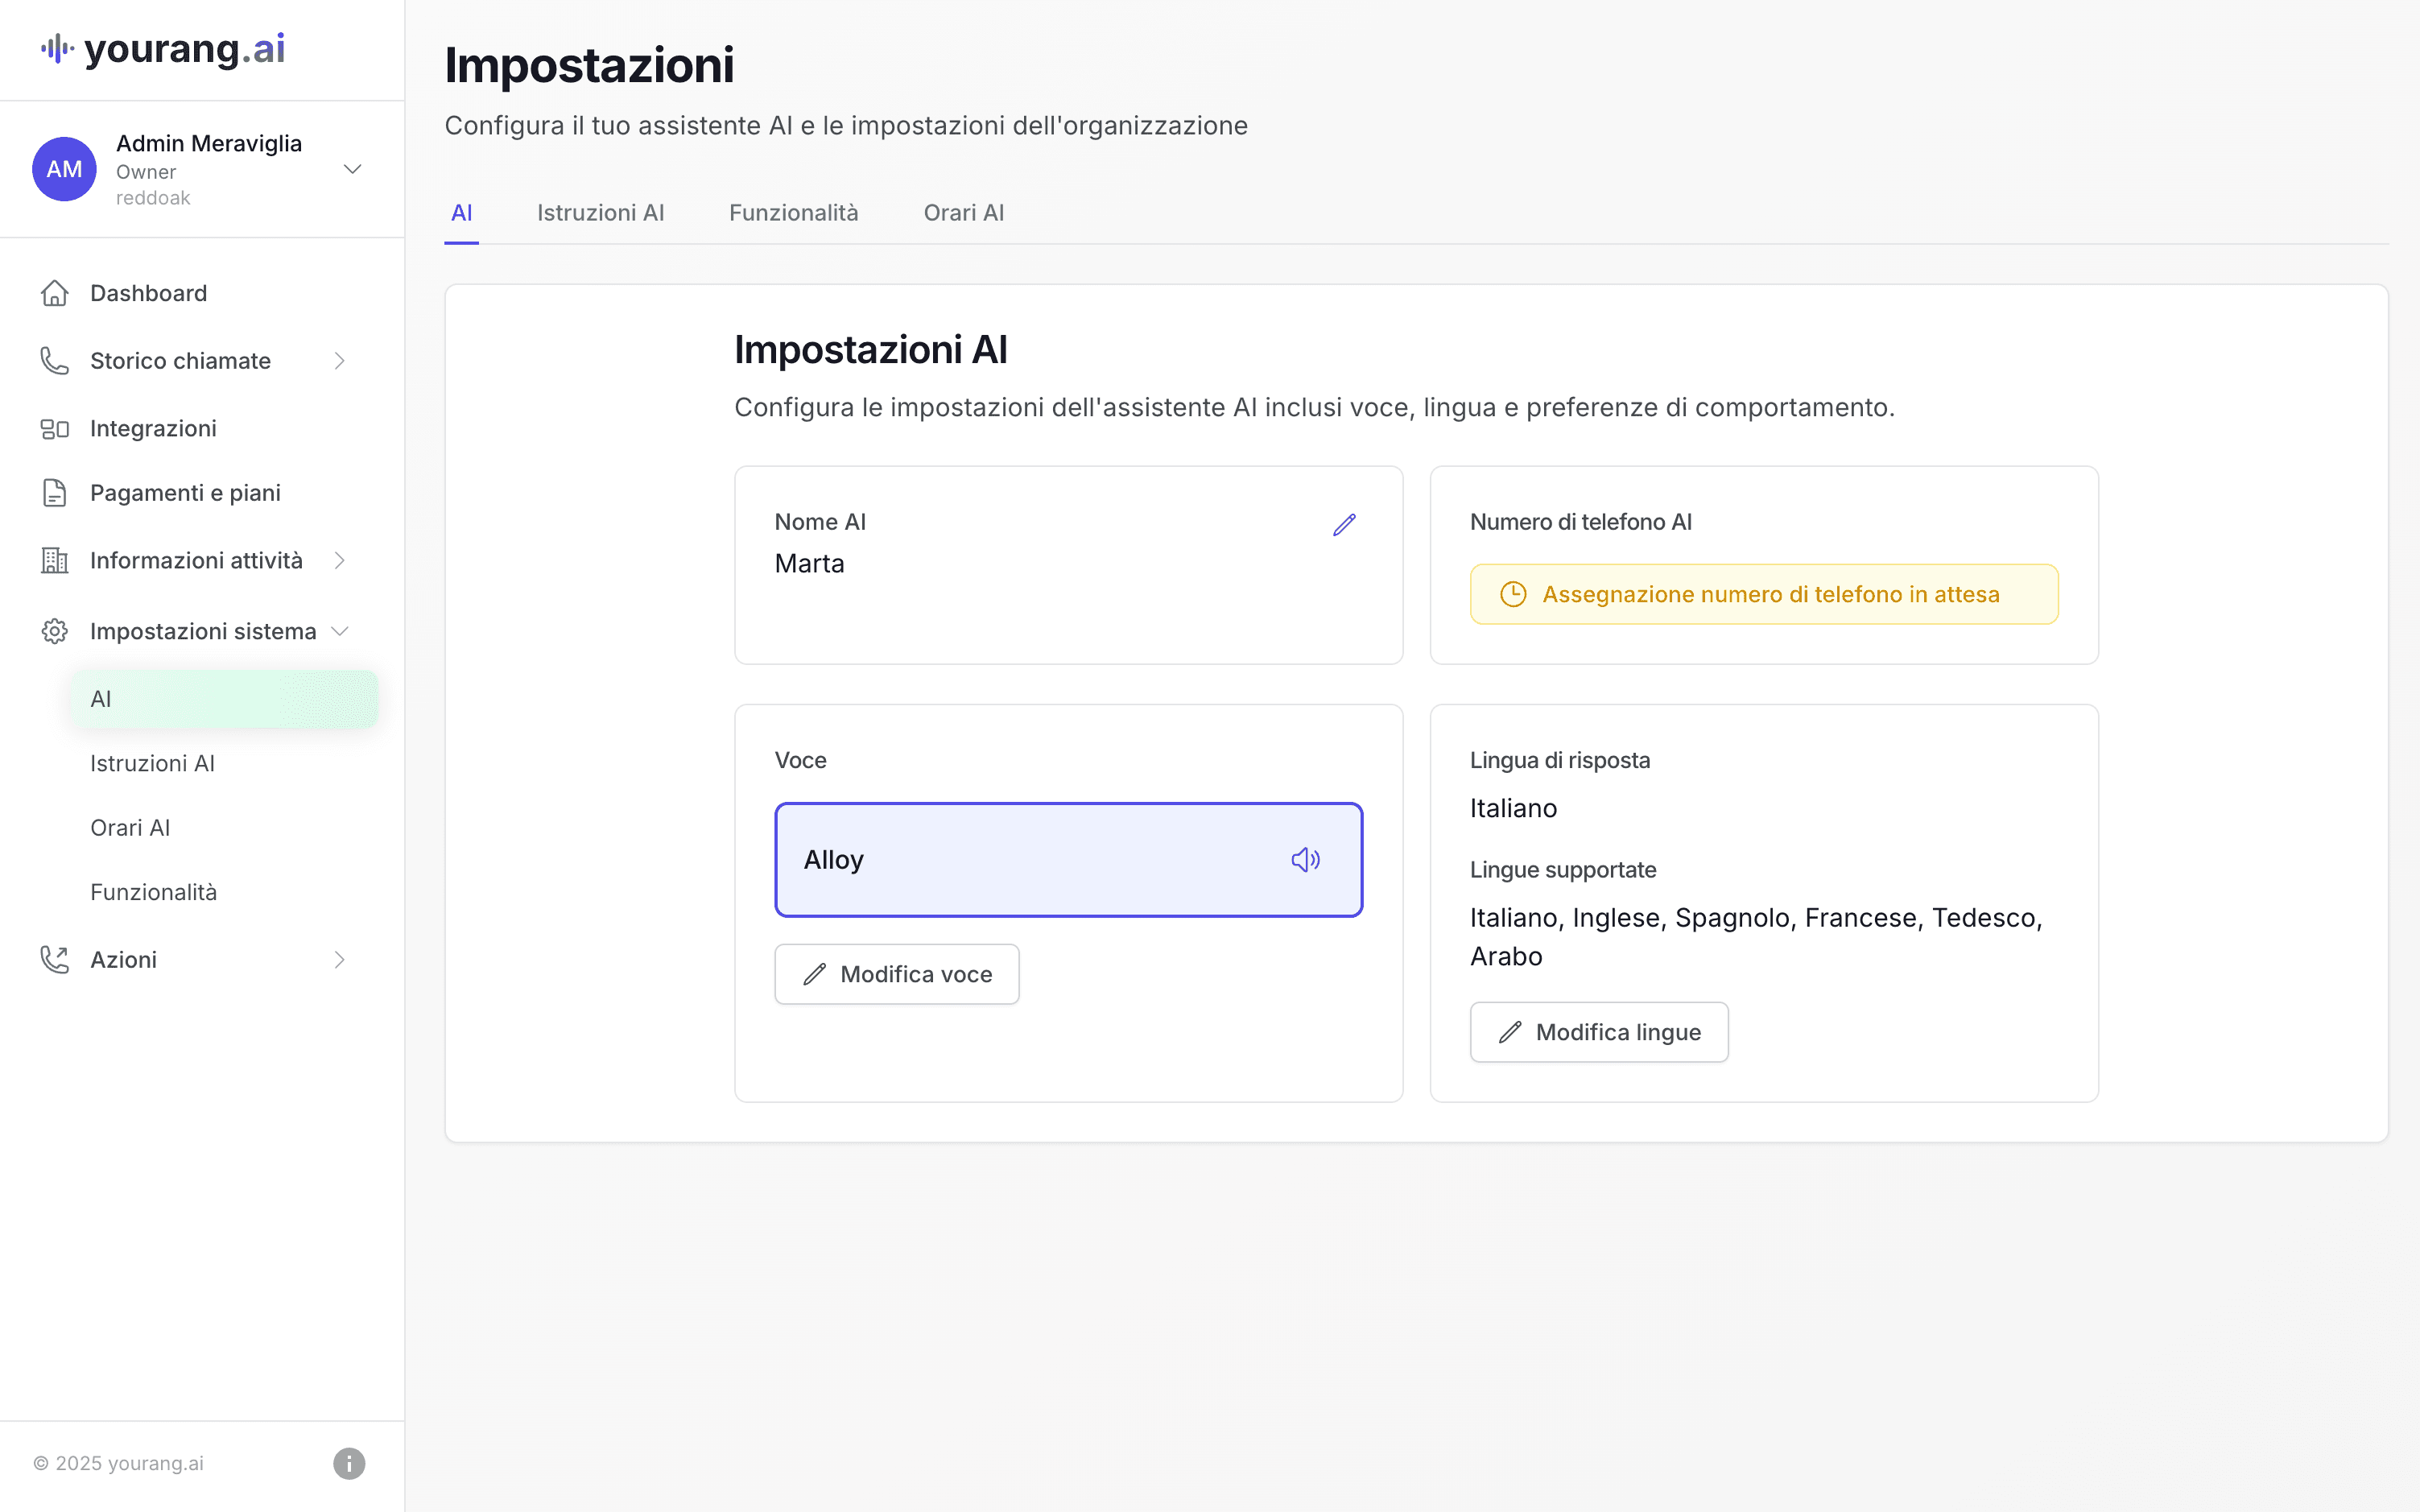Click the Pagamenti e piani document icon
2420x1512 pixels.
pos(55,493)
